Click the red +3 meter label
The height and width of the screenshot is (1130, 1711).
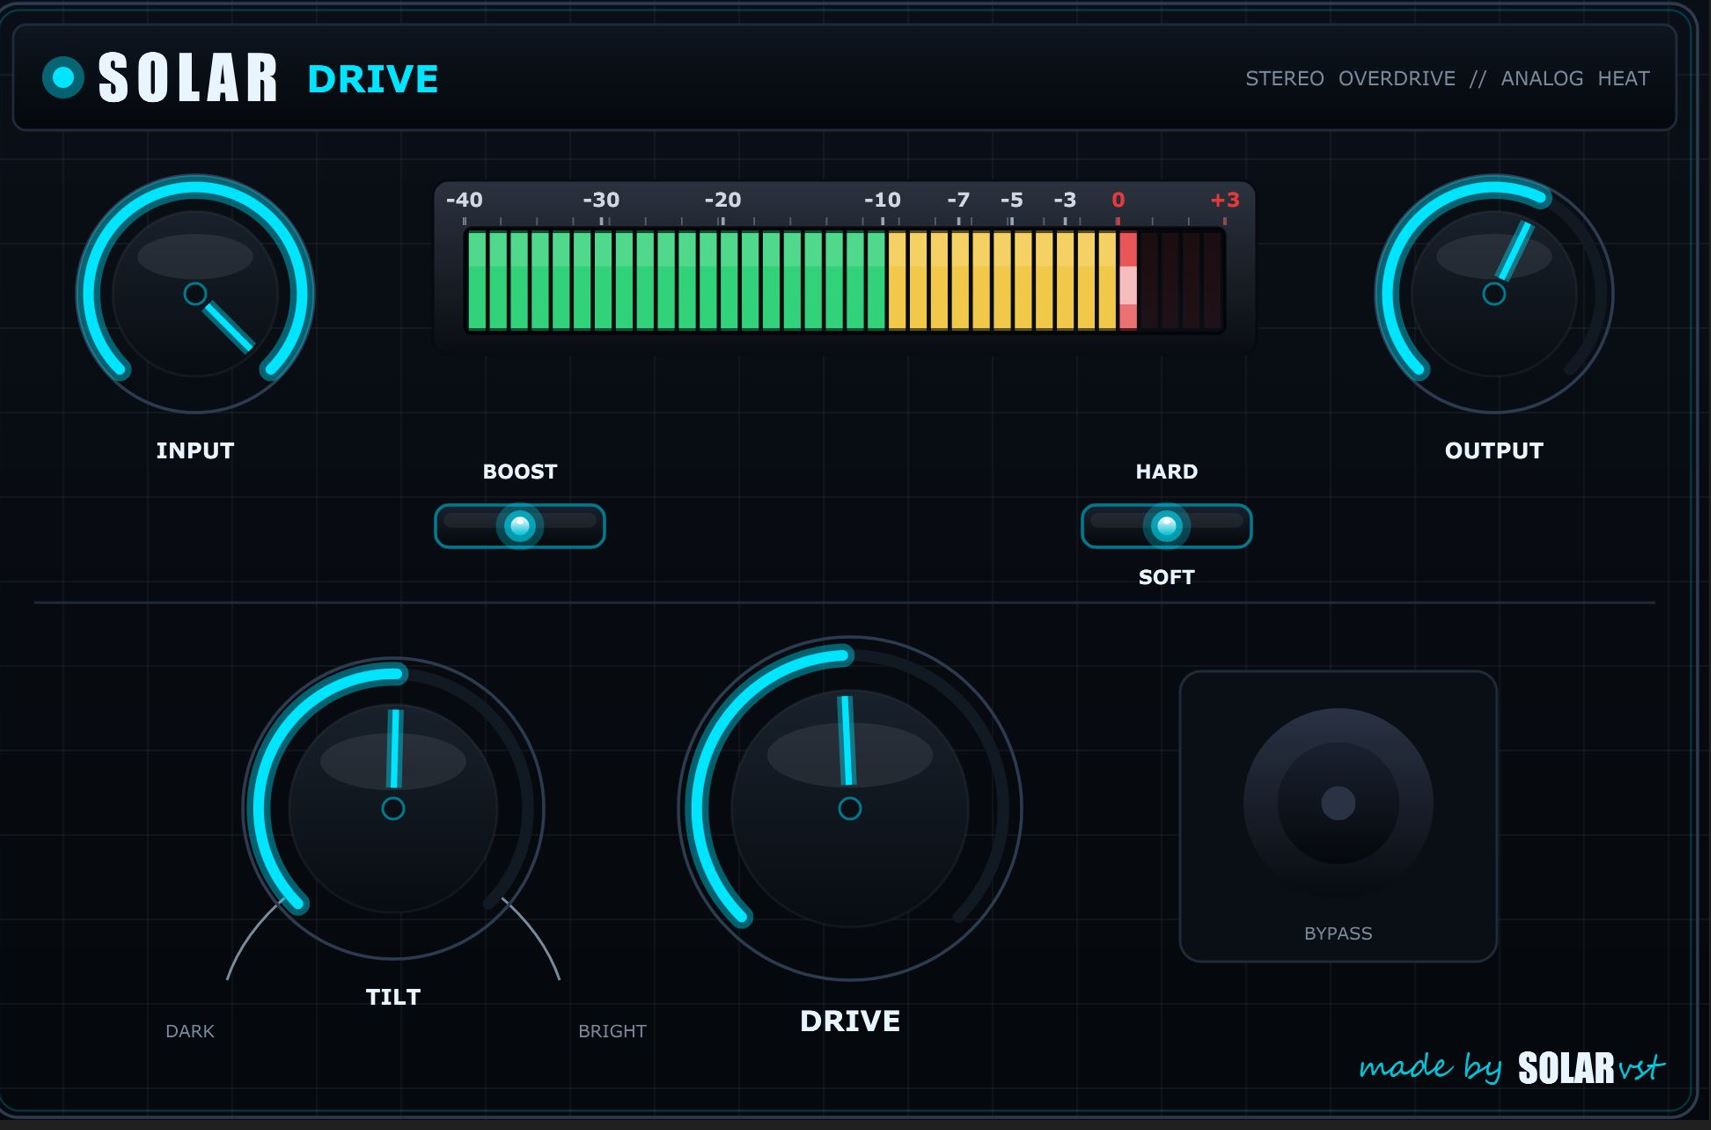pyautogui.click(x=1225, y=199)
